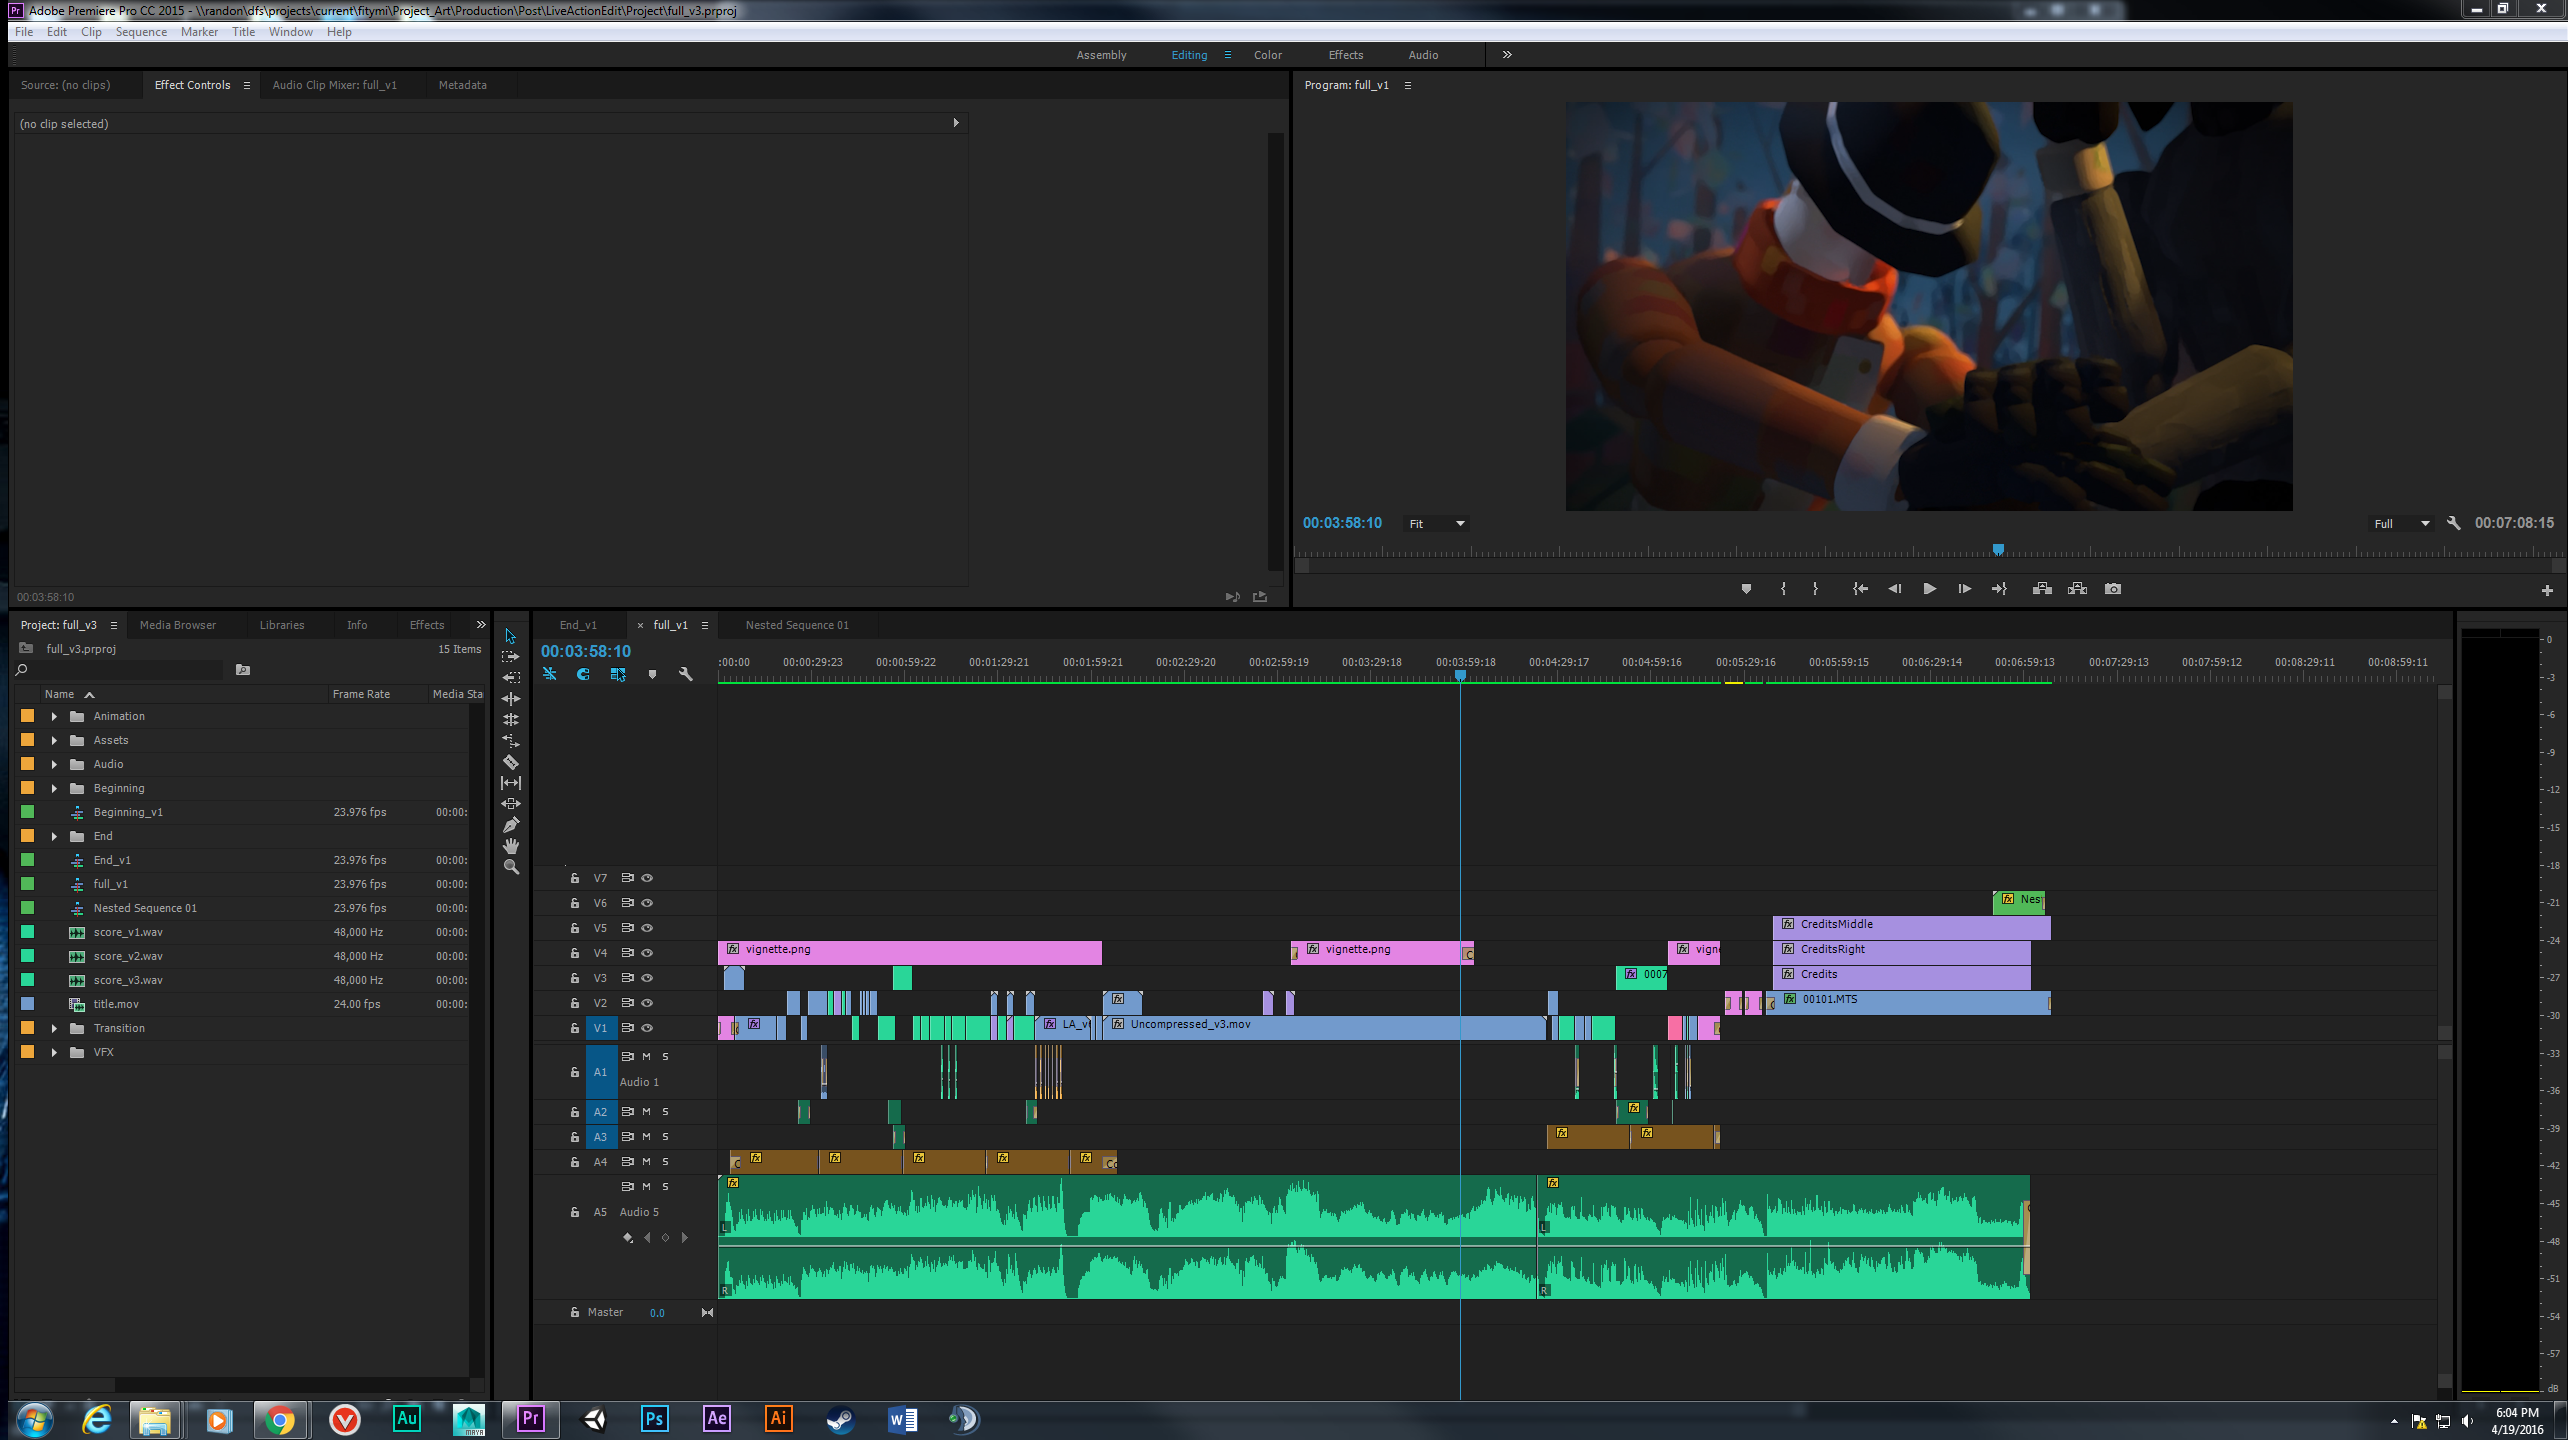Select the Assembly workspace
Image resolution: width=2568 pixels, height=1440 pixels.
tap(1101, 55)
